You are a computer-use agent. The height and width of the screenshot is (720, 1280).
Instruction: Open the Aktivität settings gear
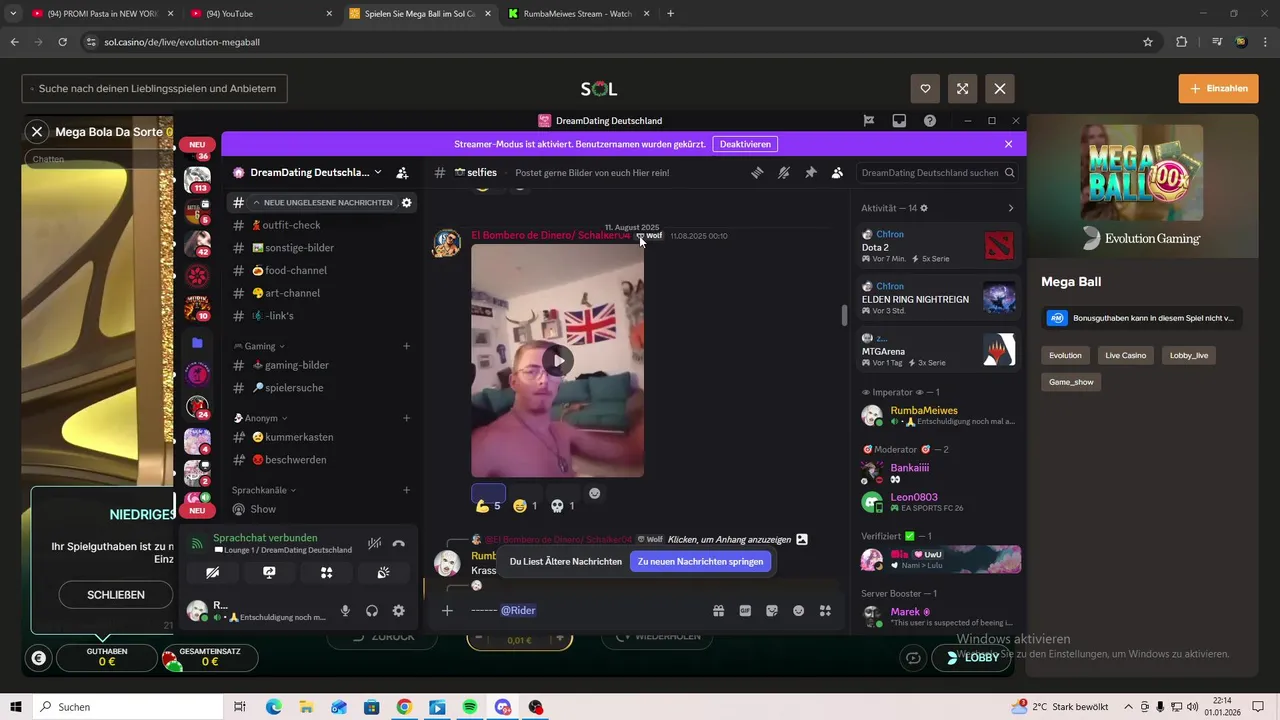pos(923,208)
